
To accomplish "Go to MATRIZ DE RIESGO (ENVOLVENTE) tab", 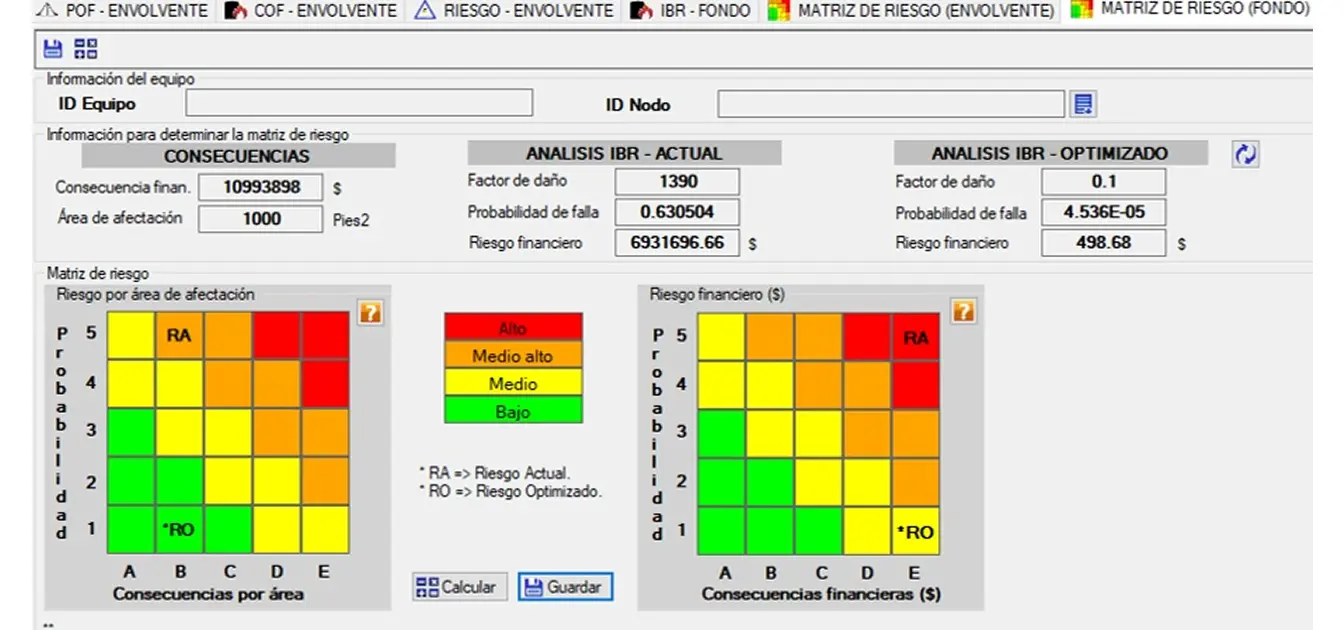I will [912, 11].
